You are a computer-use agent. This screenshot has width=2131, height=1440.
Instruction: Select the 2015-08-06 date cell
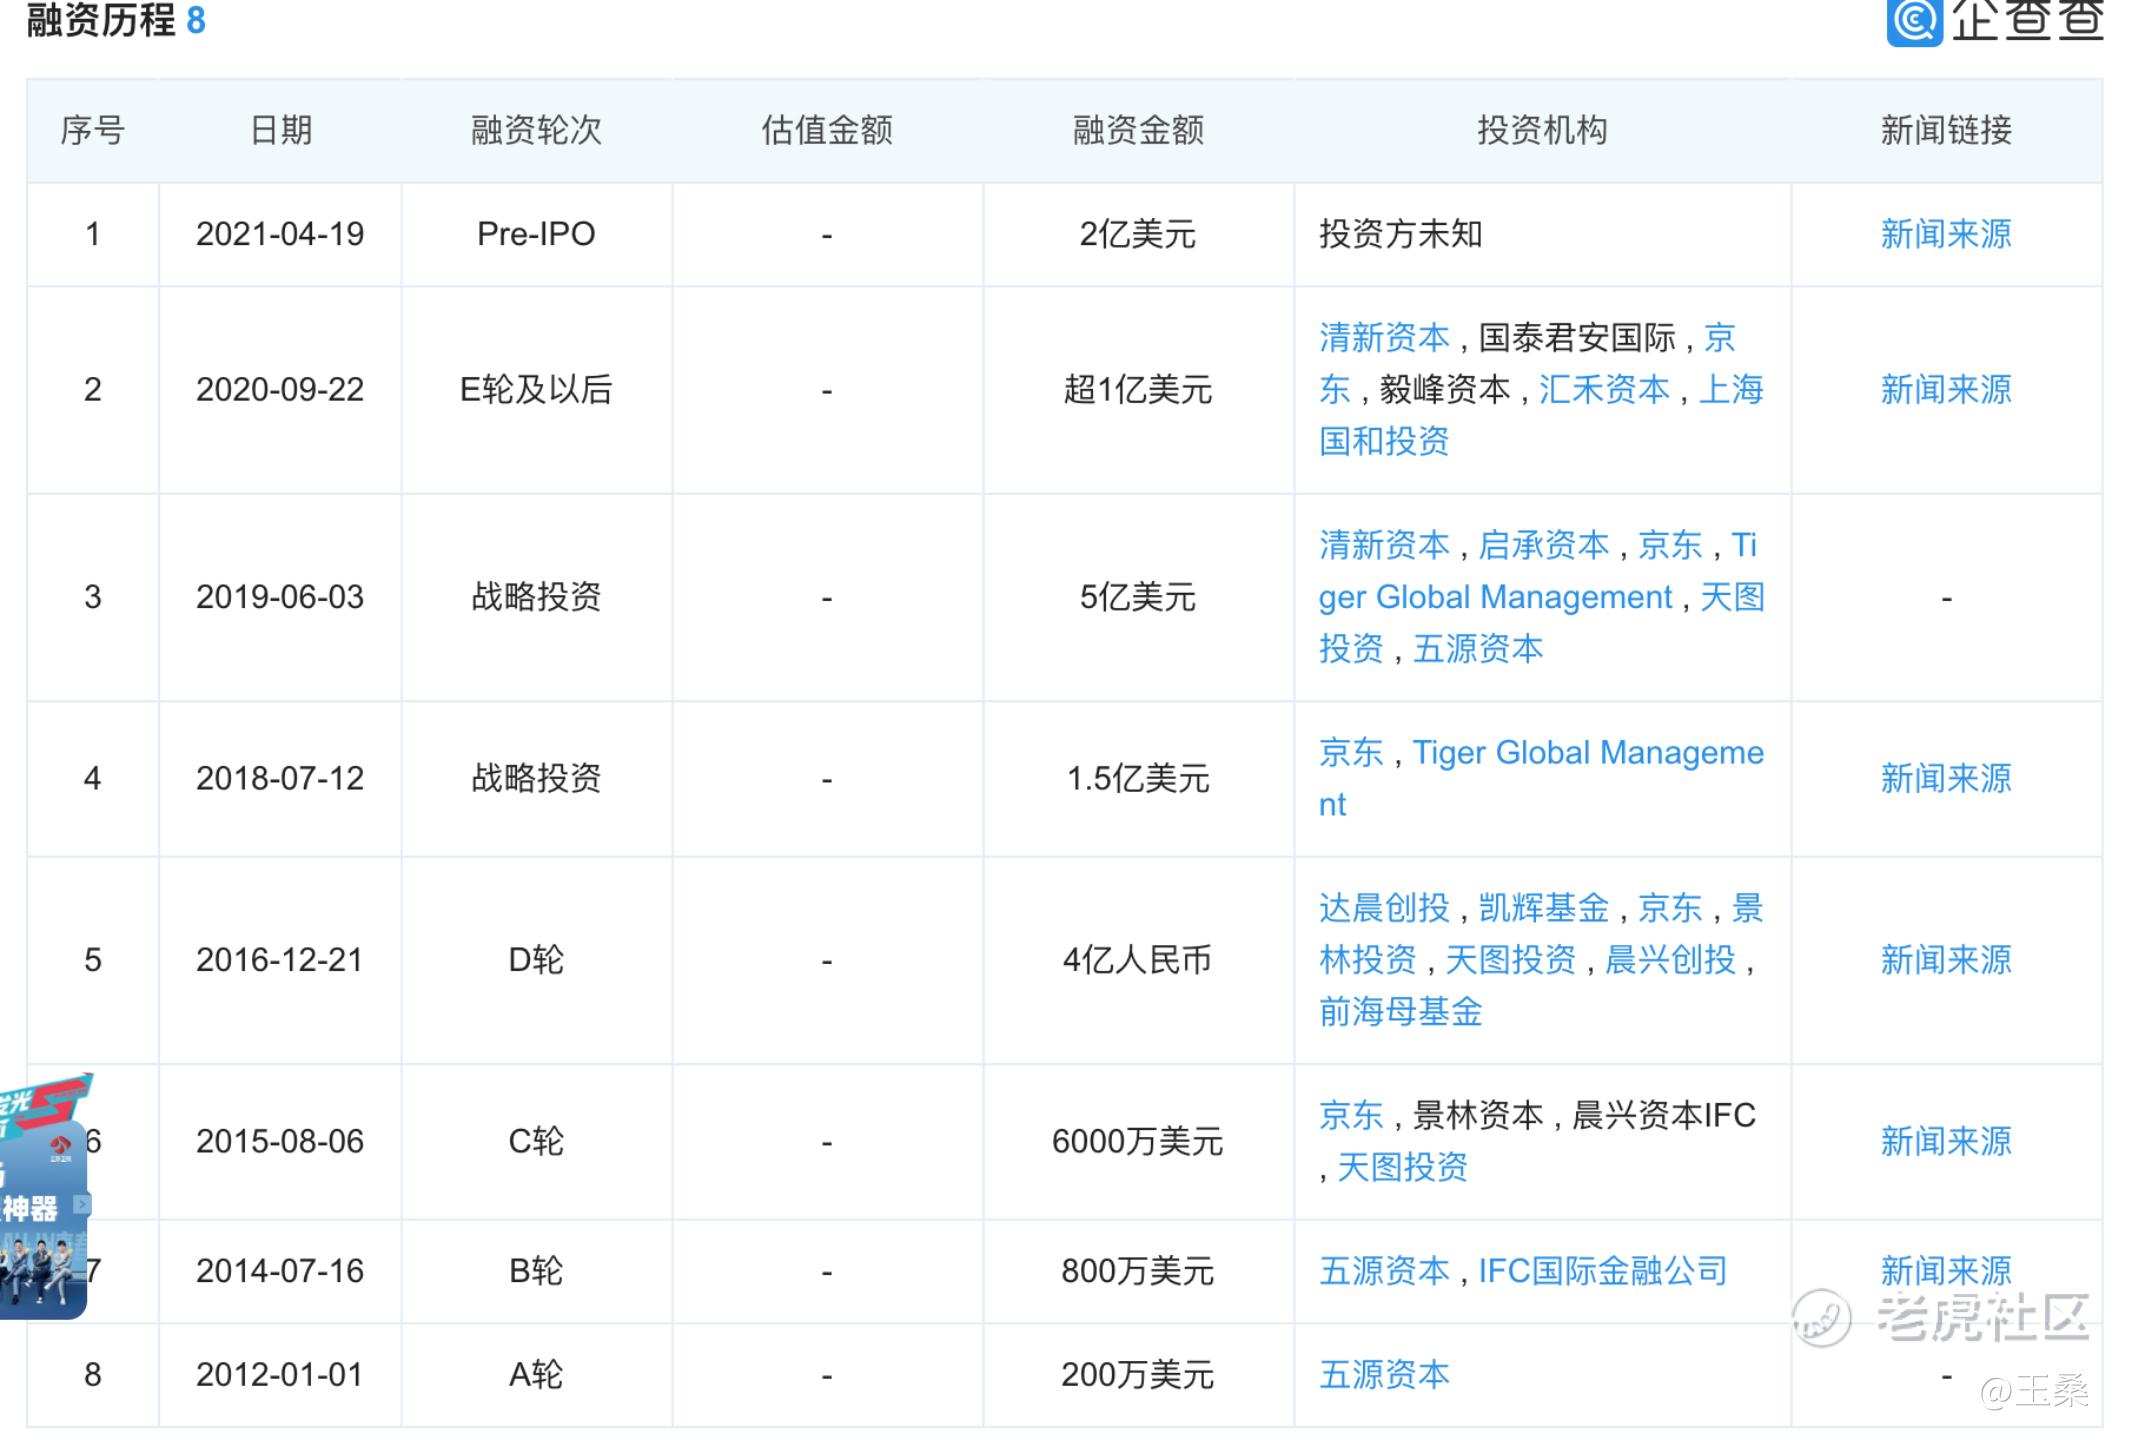tap(280, 1141)
